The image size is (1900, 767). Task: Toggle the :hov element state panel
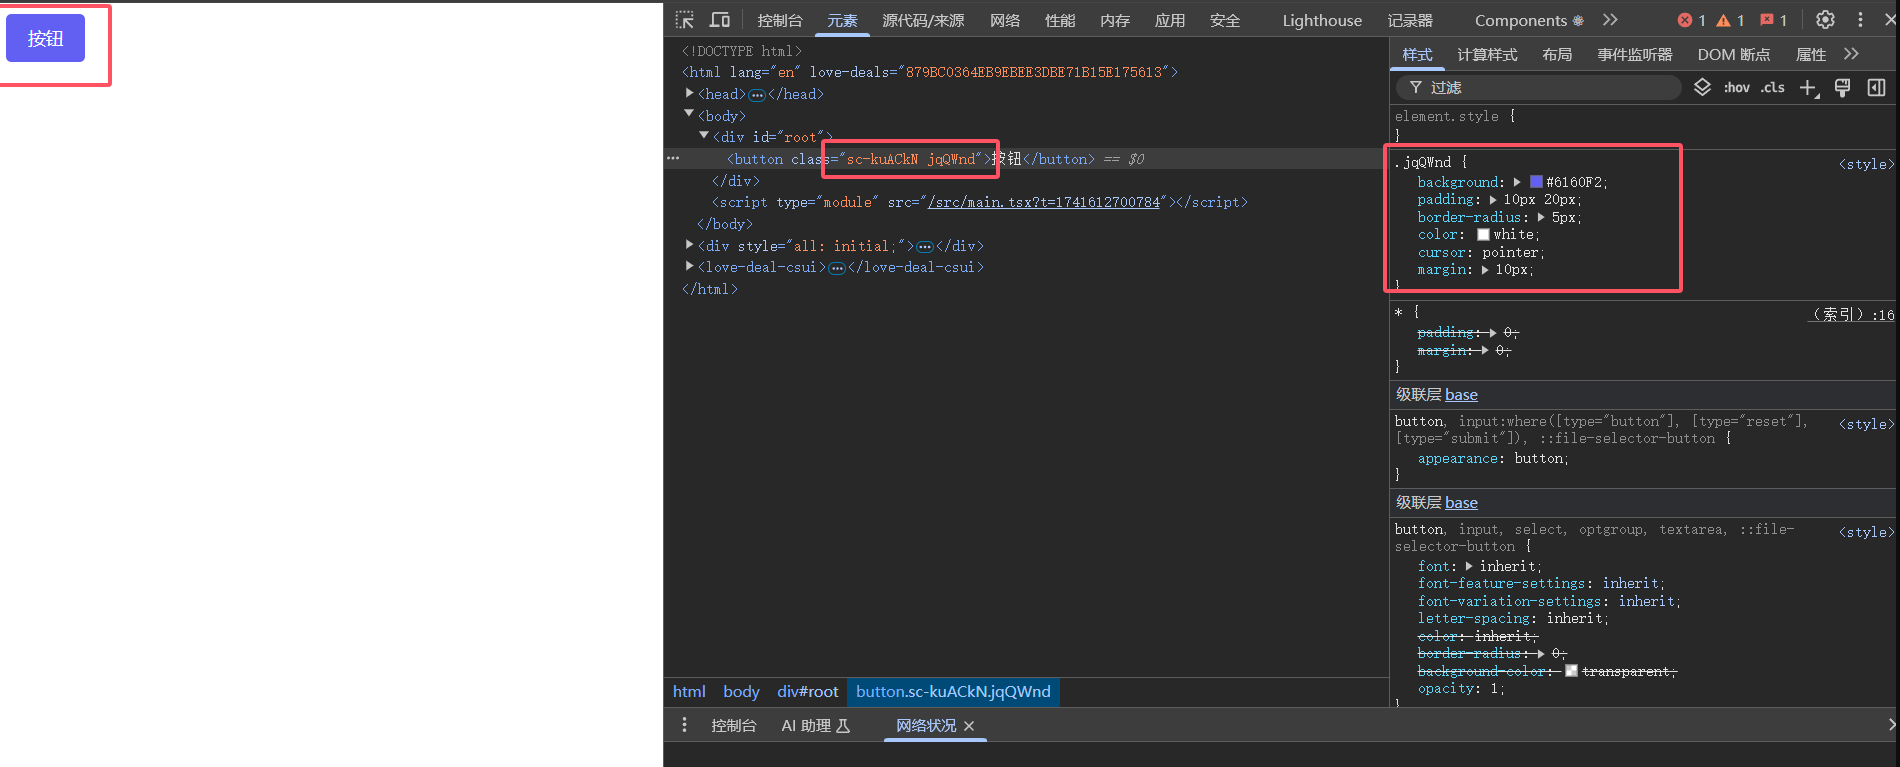coord(1737,88)
